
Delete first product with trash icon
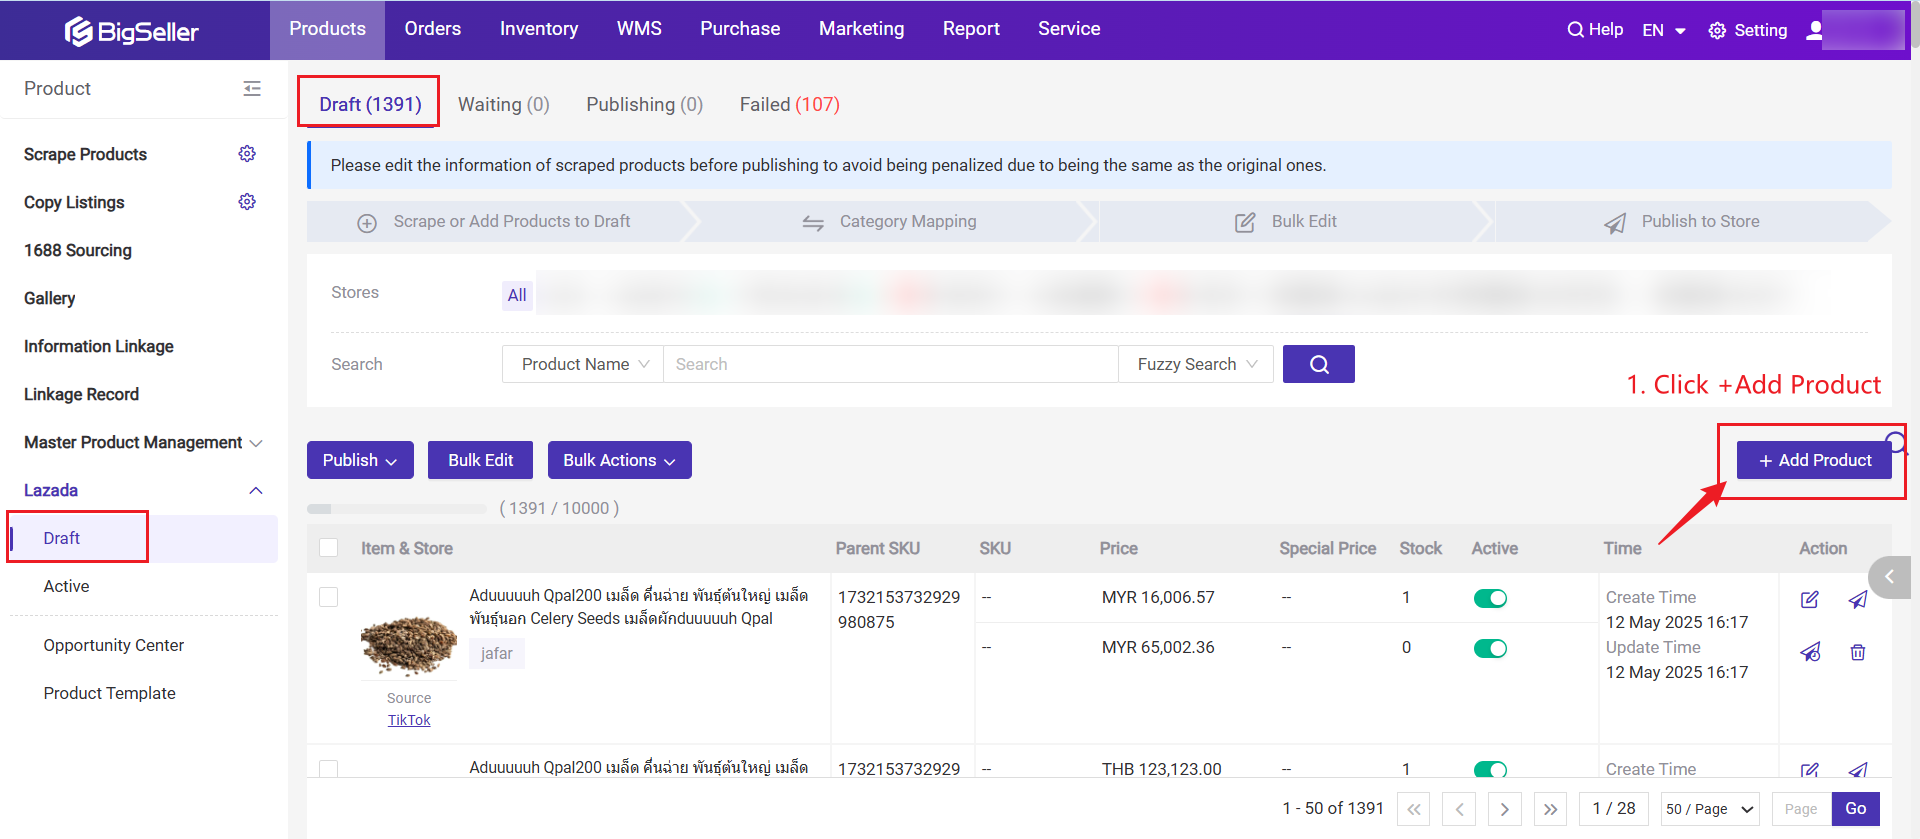click(x=1857, y=652)
